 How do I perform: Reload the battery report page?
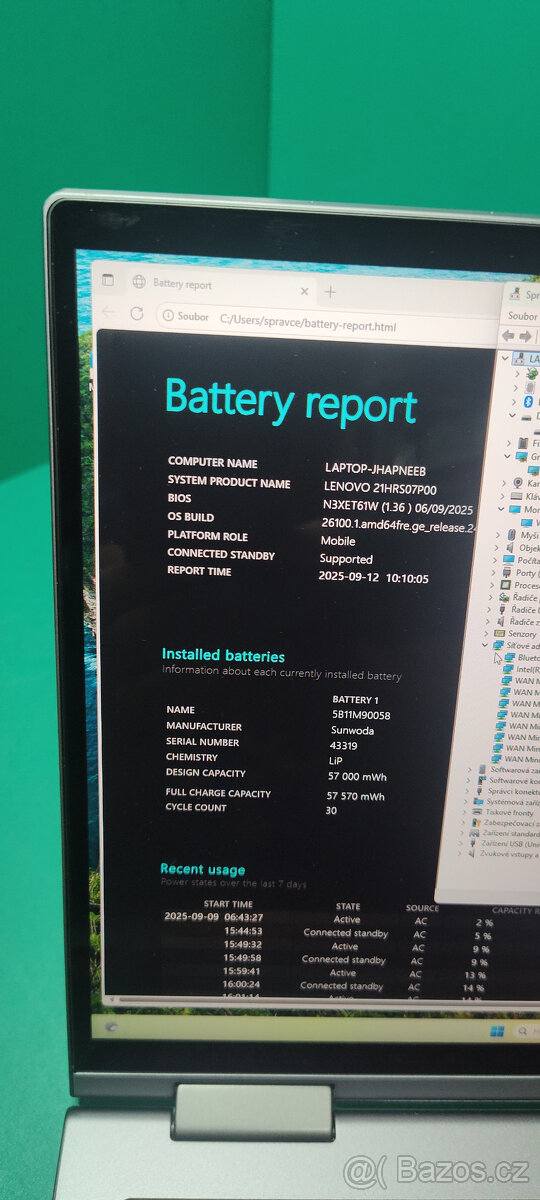point(136,313)
